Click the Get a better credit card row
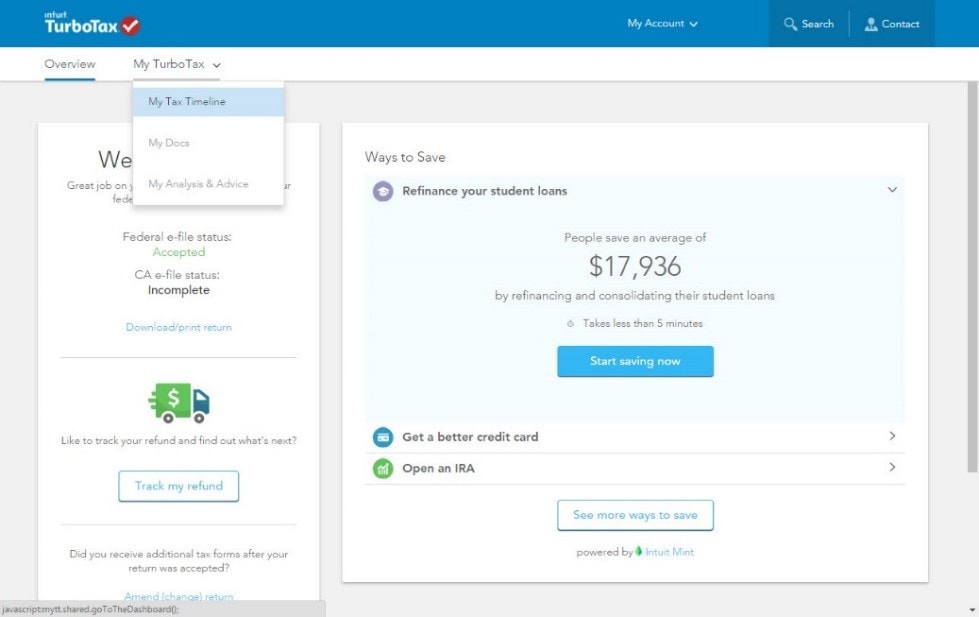The height and width of the screenshot is (617, 979). (x=635, y=437)
